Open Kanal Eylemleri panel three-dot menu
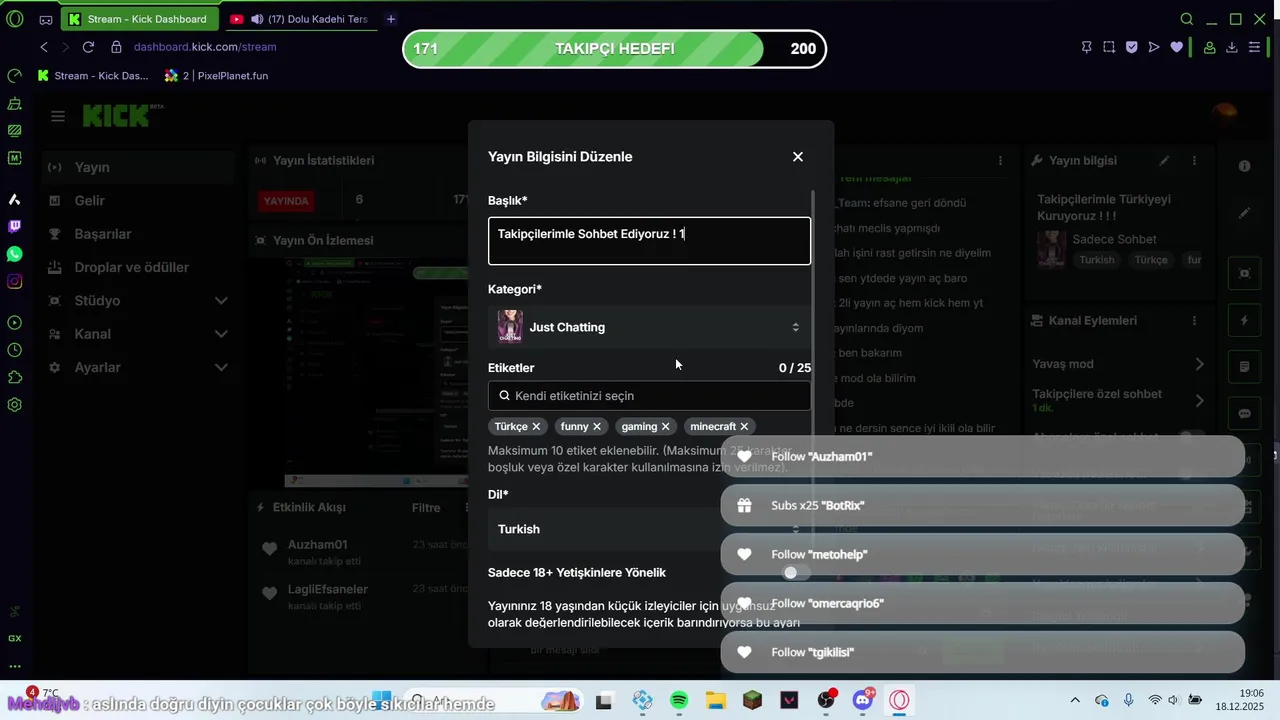The width and height of the screenshot is (1280, 720). click(x=1194, y=321)
